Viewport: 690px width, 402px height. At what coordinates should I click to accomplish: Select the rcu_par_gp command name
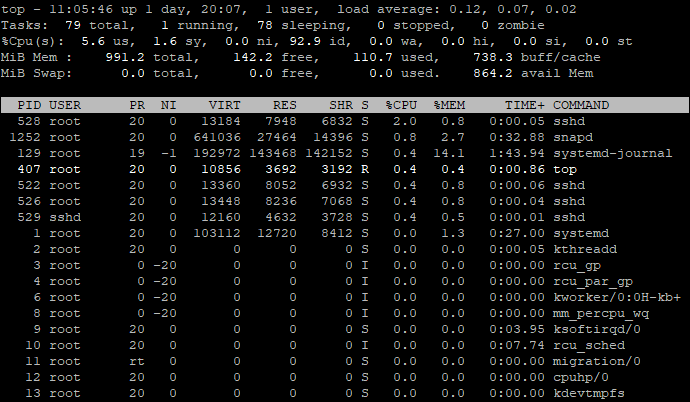coord(593,281)
